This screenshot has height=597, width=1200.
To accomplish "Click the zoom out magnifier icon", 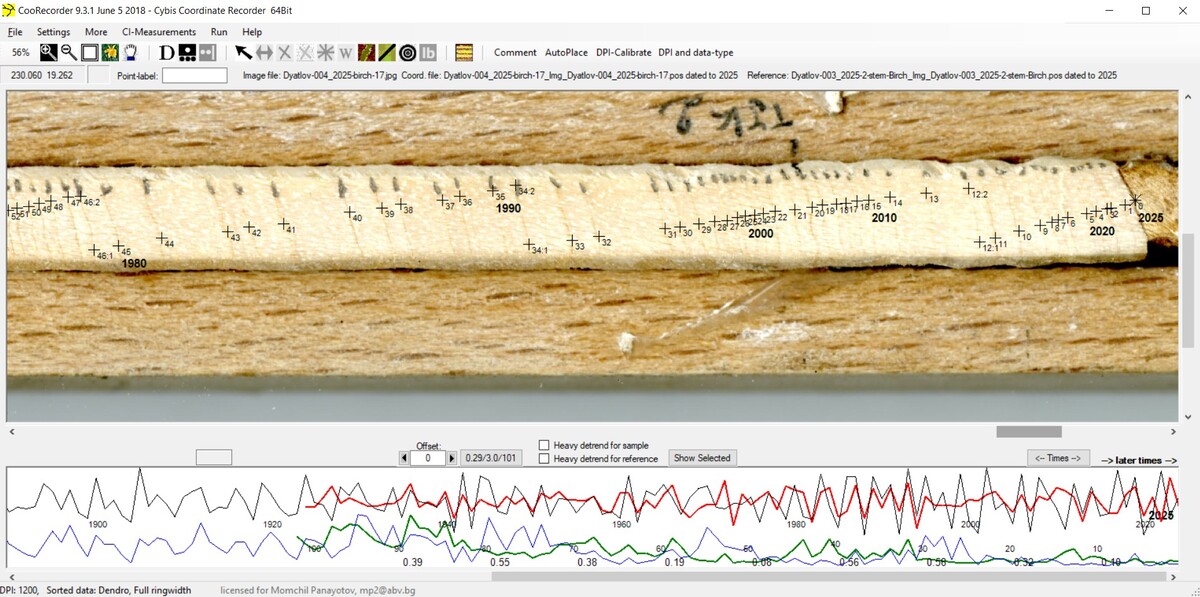I will pyautogui.click(x=68, y=52).
